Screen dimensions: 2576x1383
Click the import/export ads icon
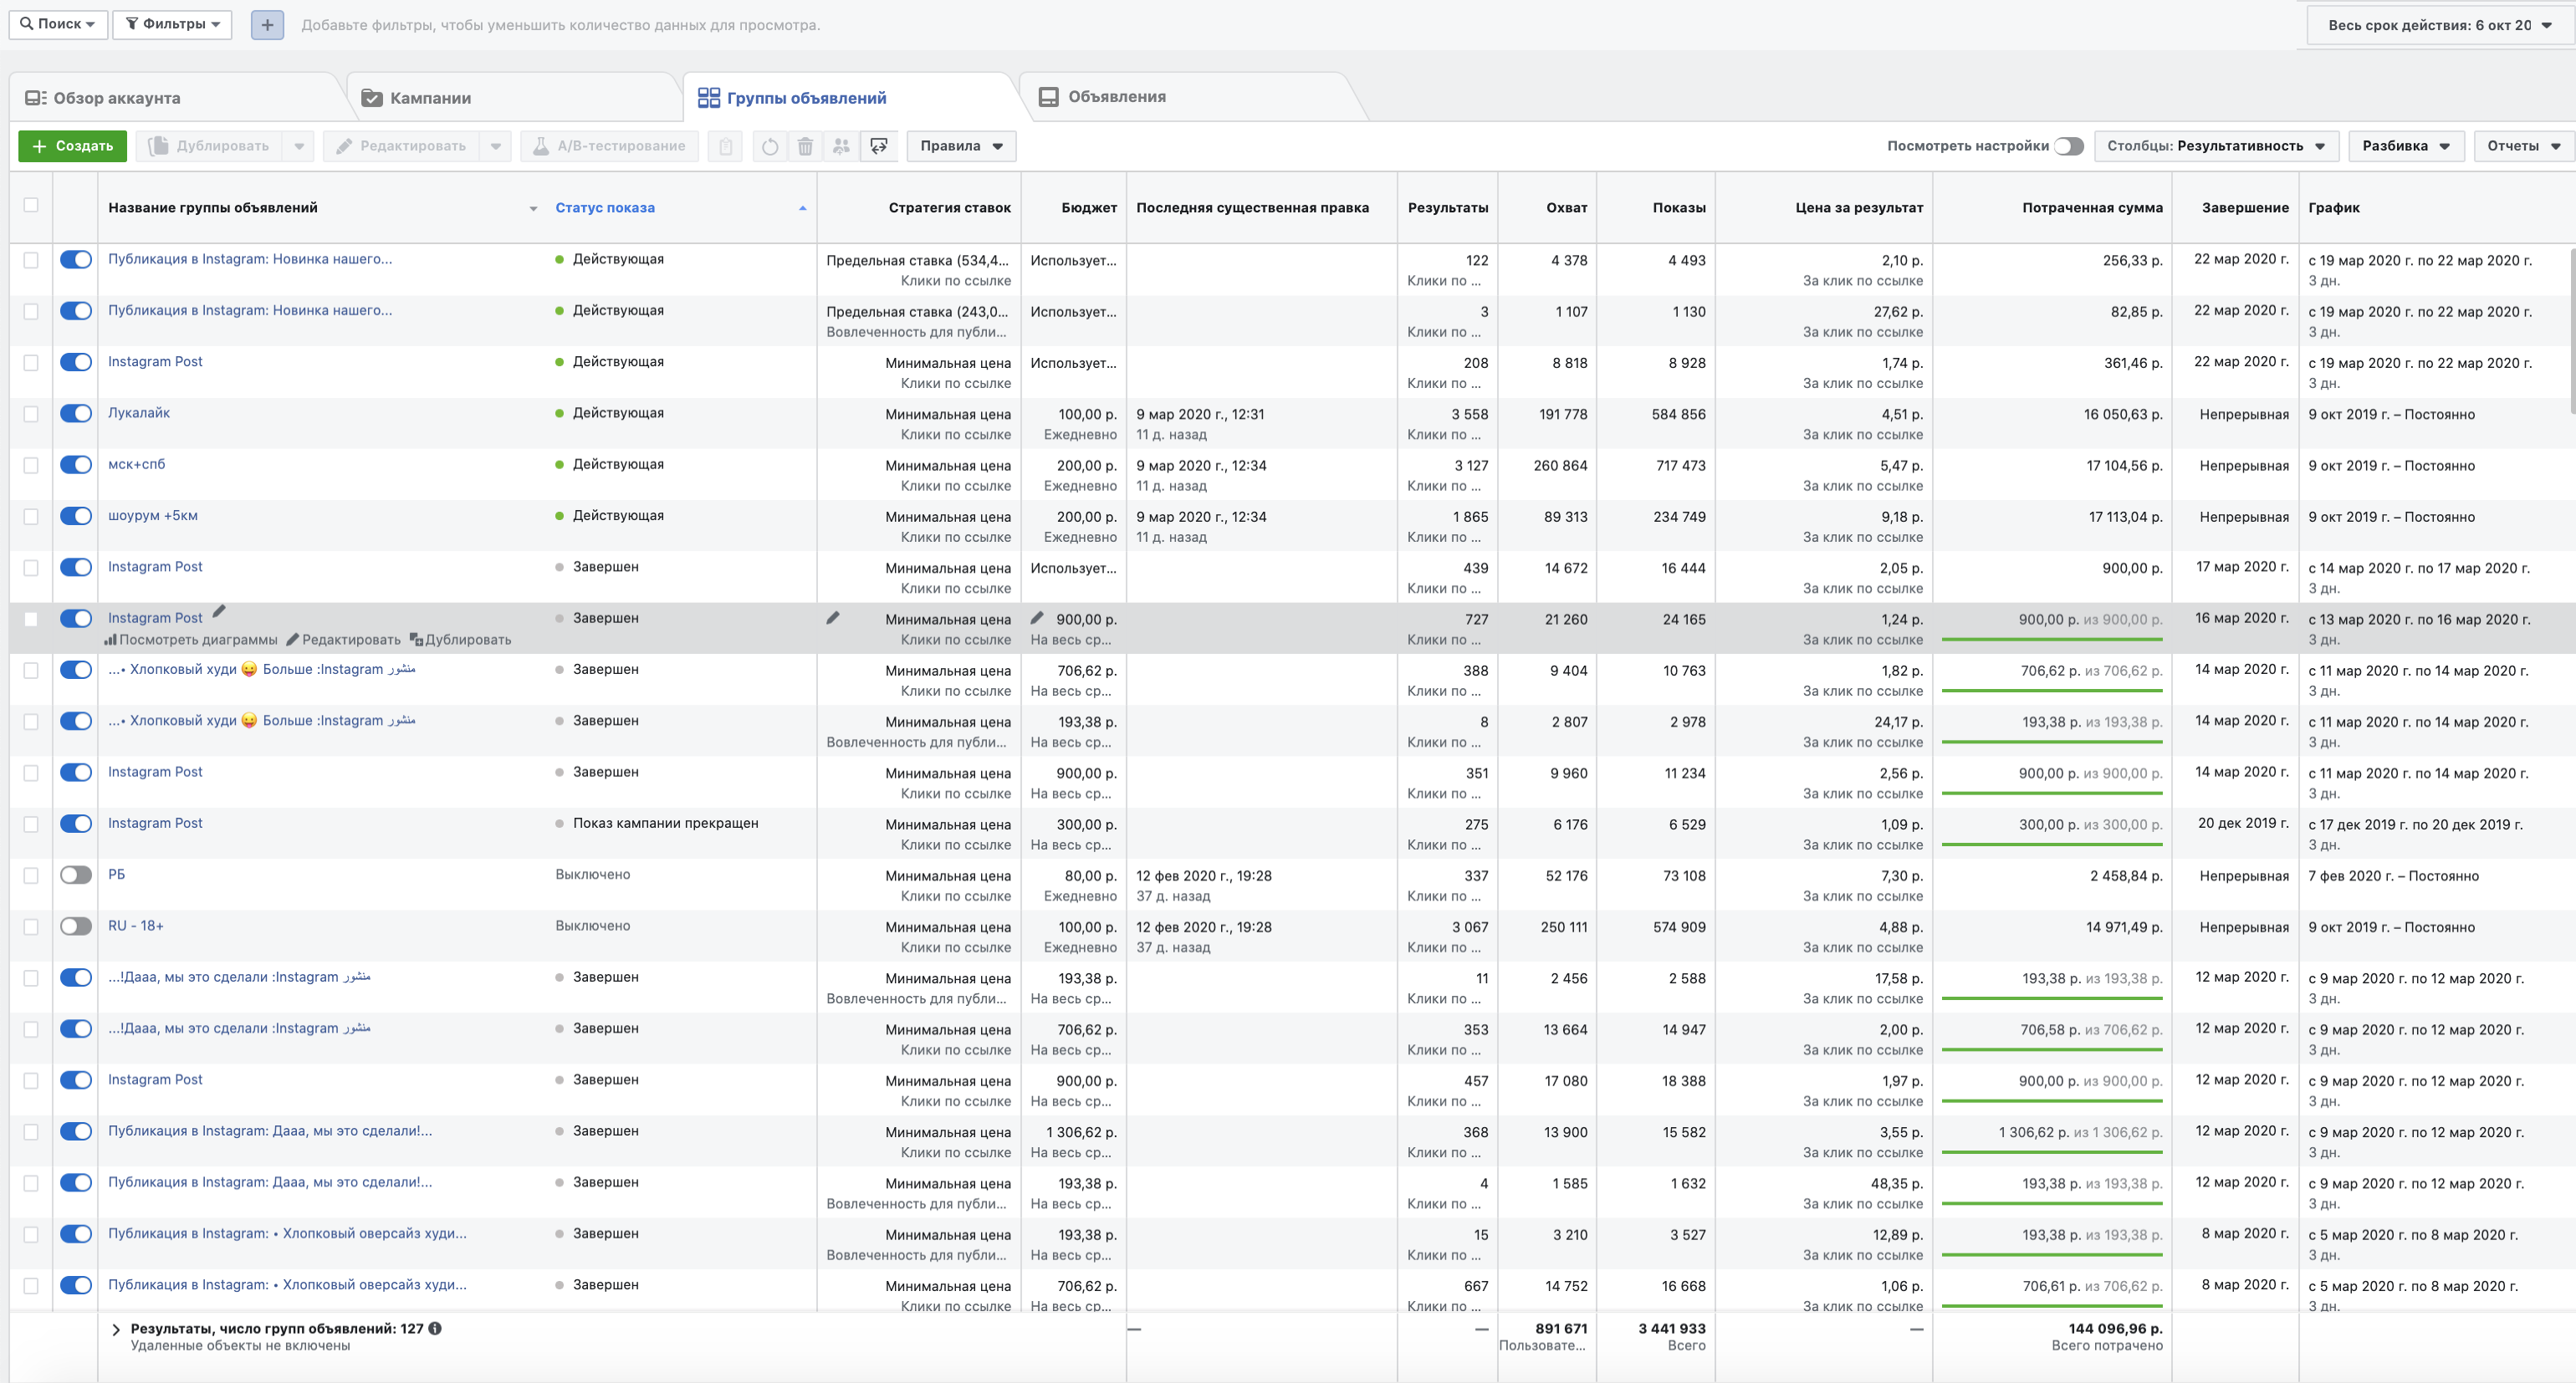point(879,146)
